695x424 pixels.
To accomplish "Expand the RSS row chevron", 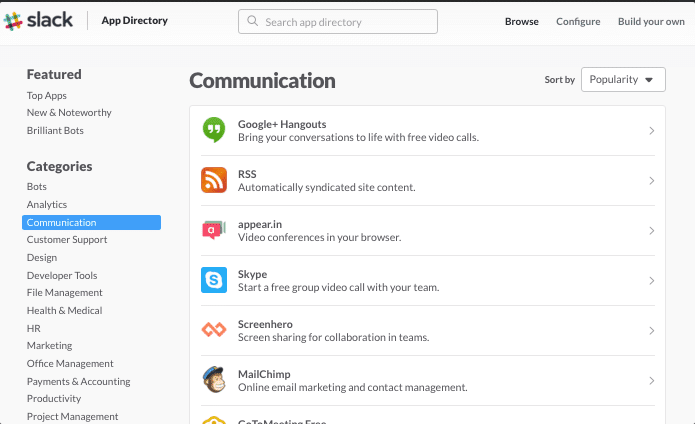I will [652, 181].
